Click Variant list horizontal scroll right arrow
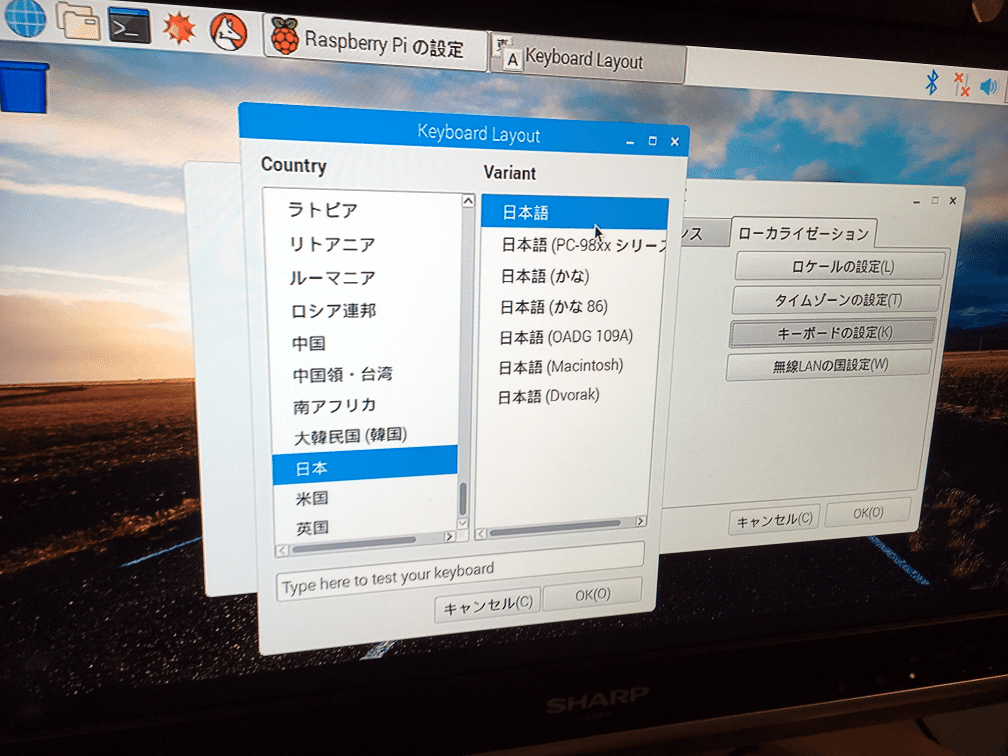Screen dimensions: 1008x756 [640, 521]
